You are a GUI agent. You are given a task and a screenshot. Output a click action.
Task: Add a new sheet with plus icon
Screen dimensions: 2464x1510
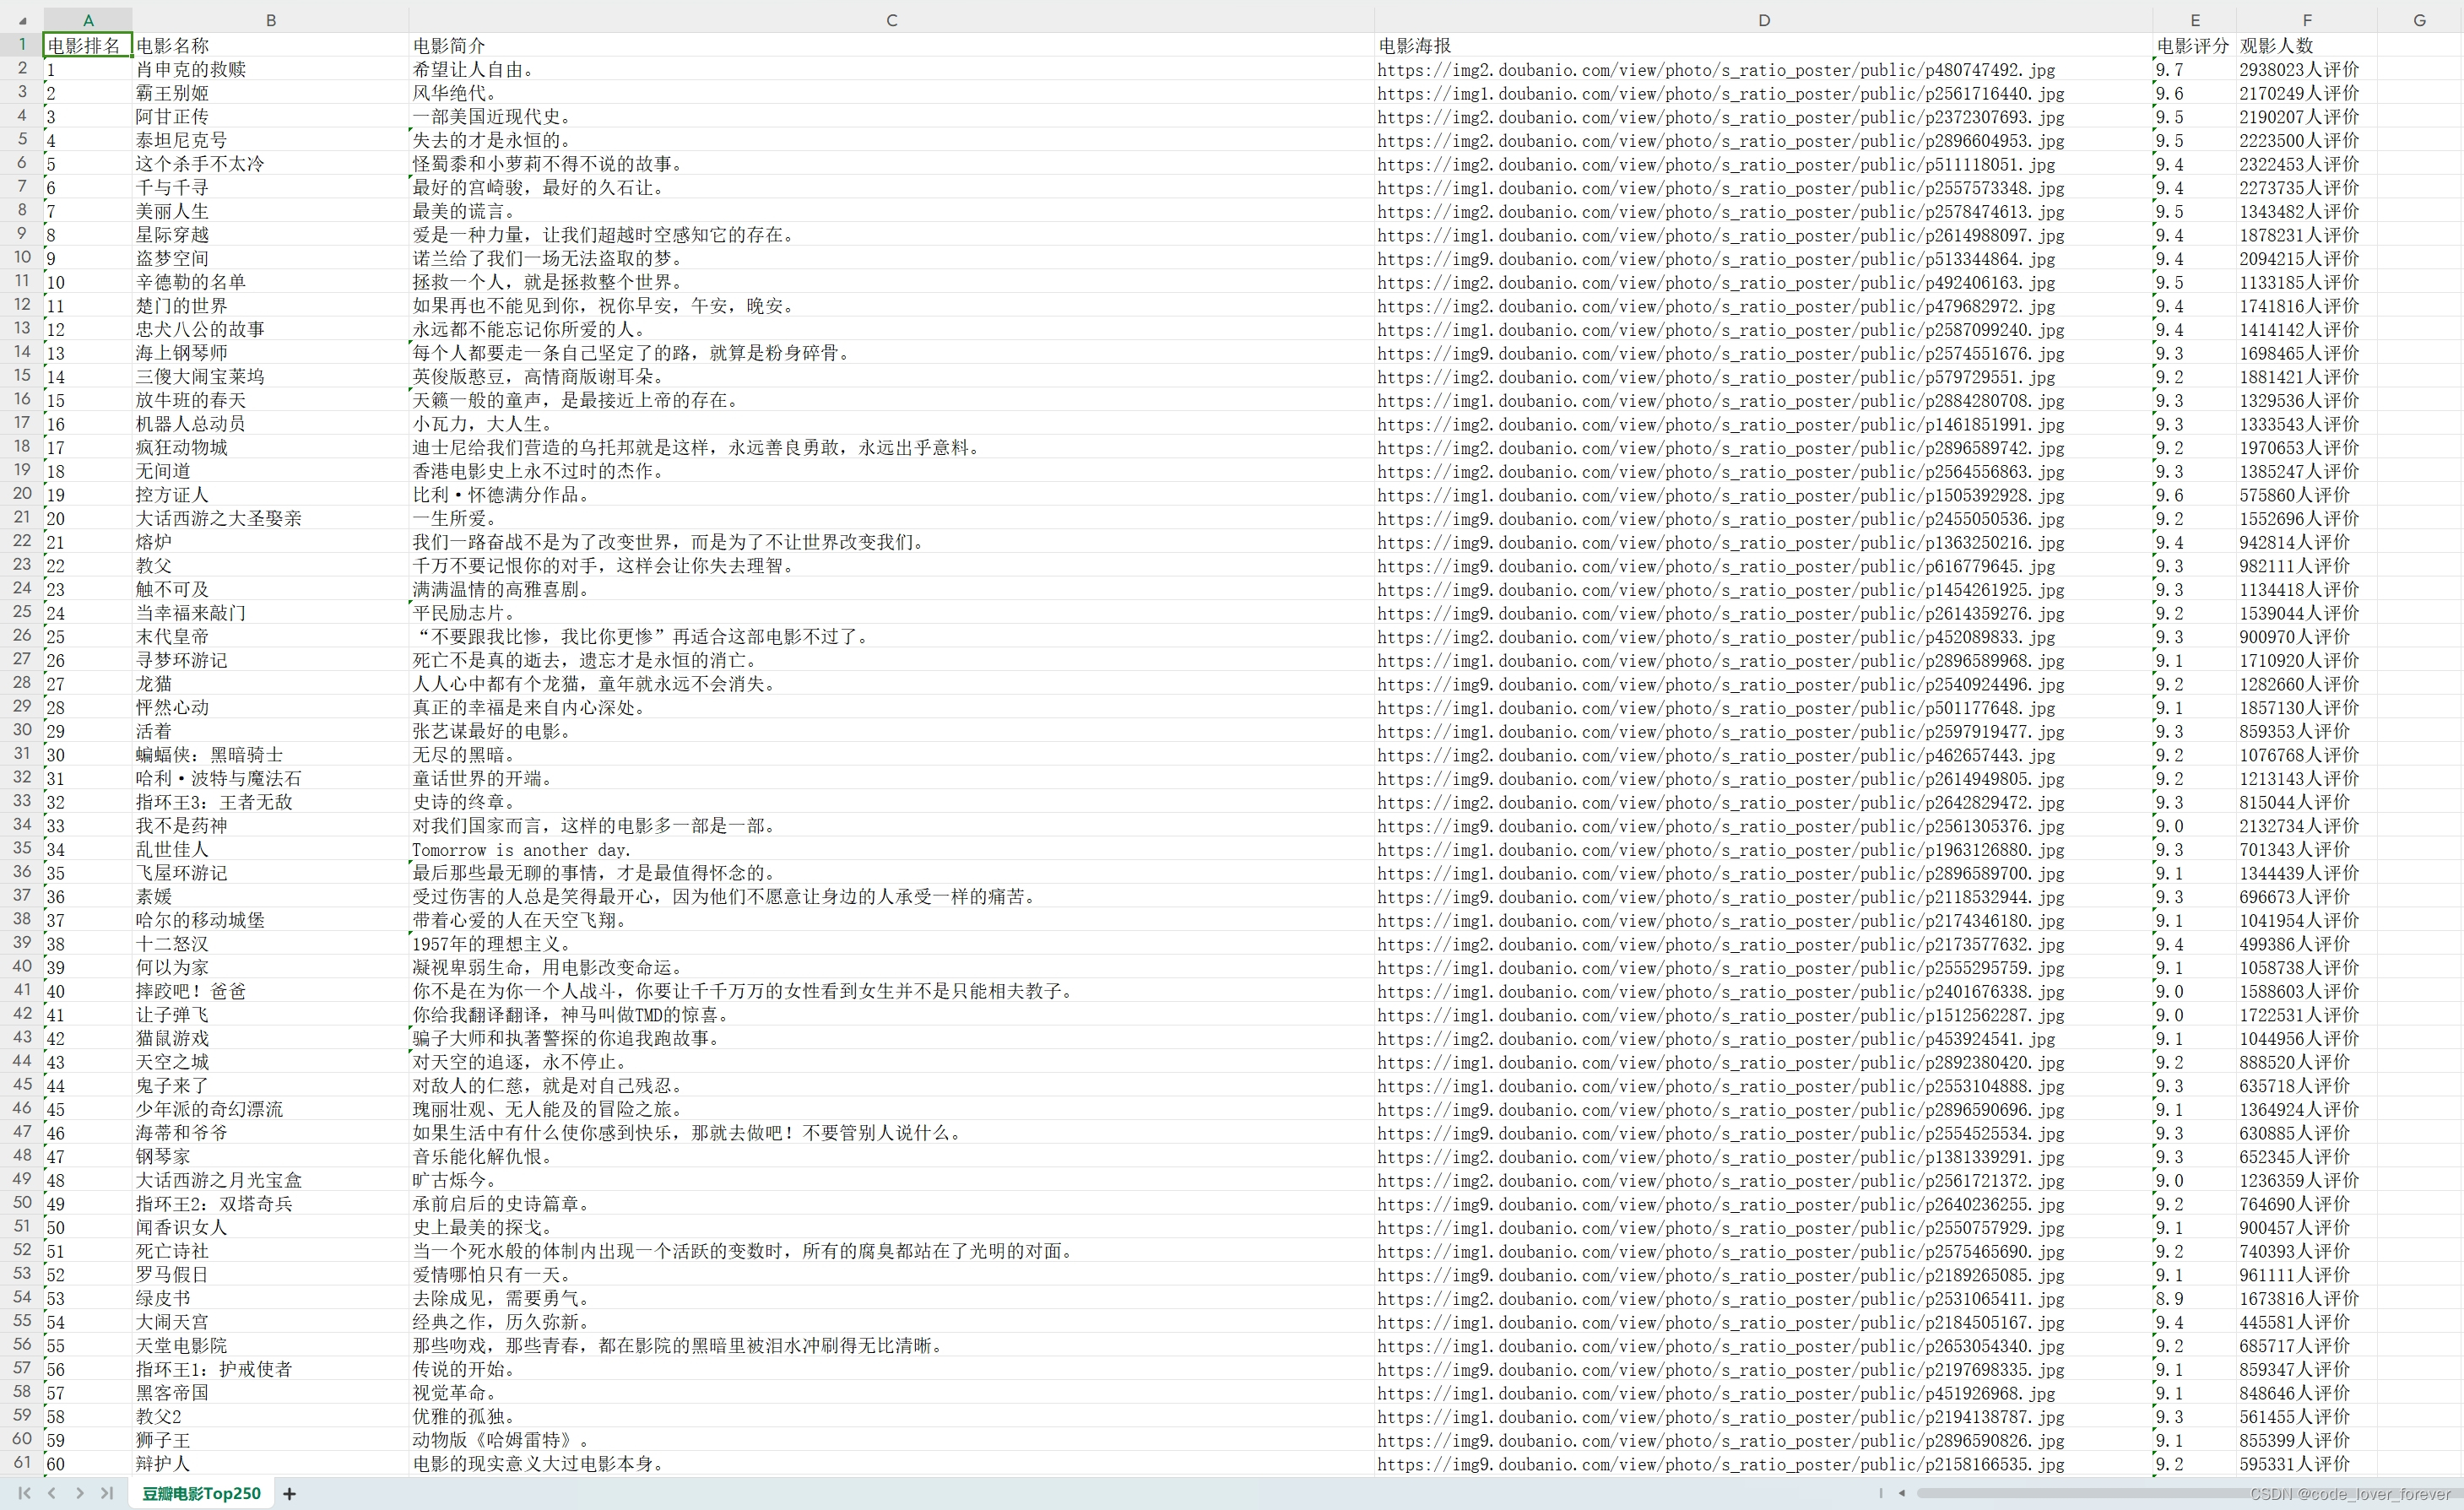(x=289, y=1493)
